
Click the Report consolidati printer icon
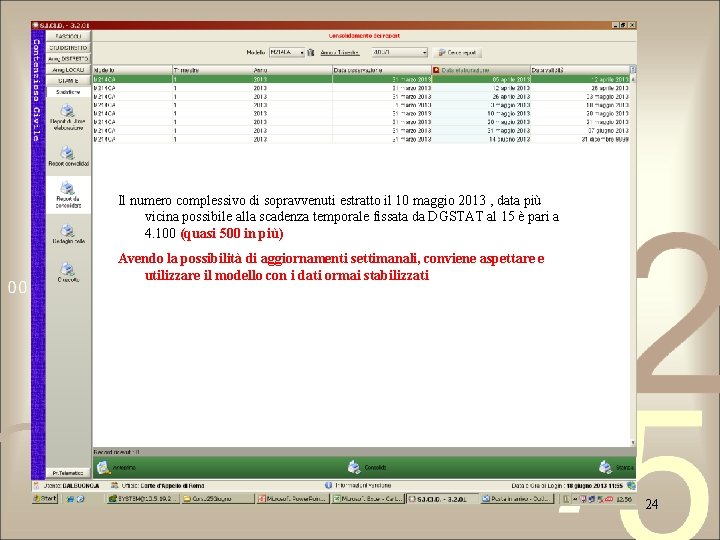[x=68, y=152]
